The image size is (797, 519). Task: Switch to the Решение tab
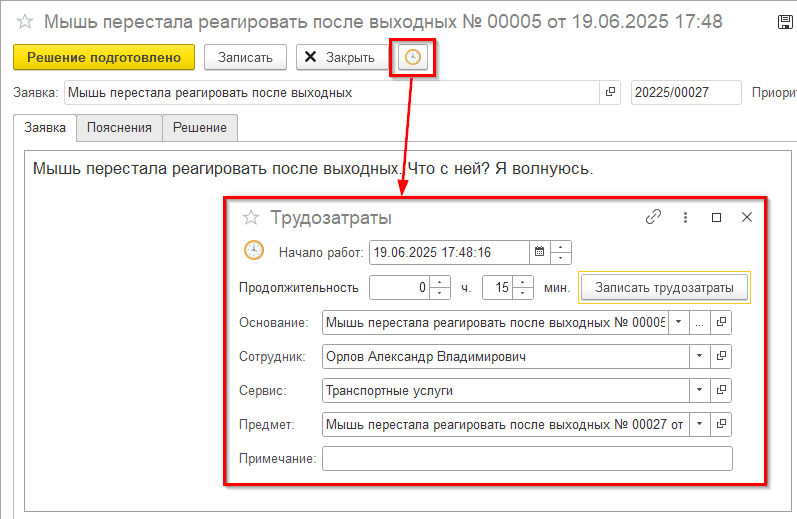click(200, 128)
